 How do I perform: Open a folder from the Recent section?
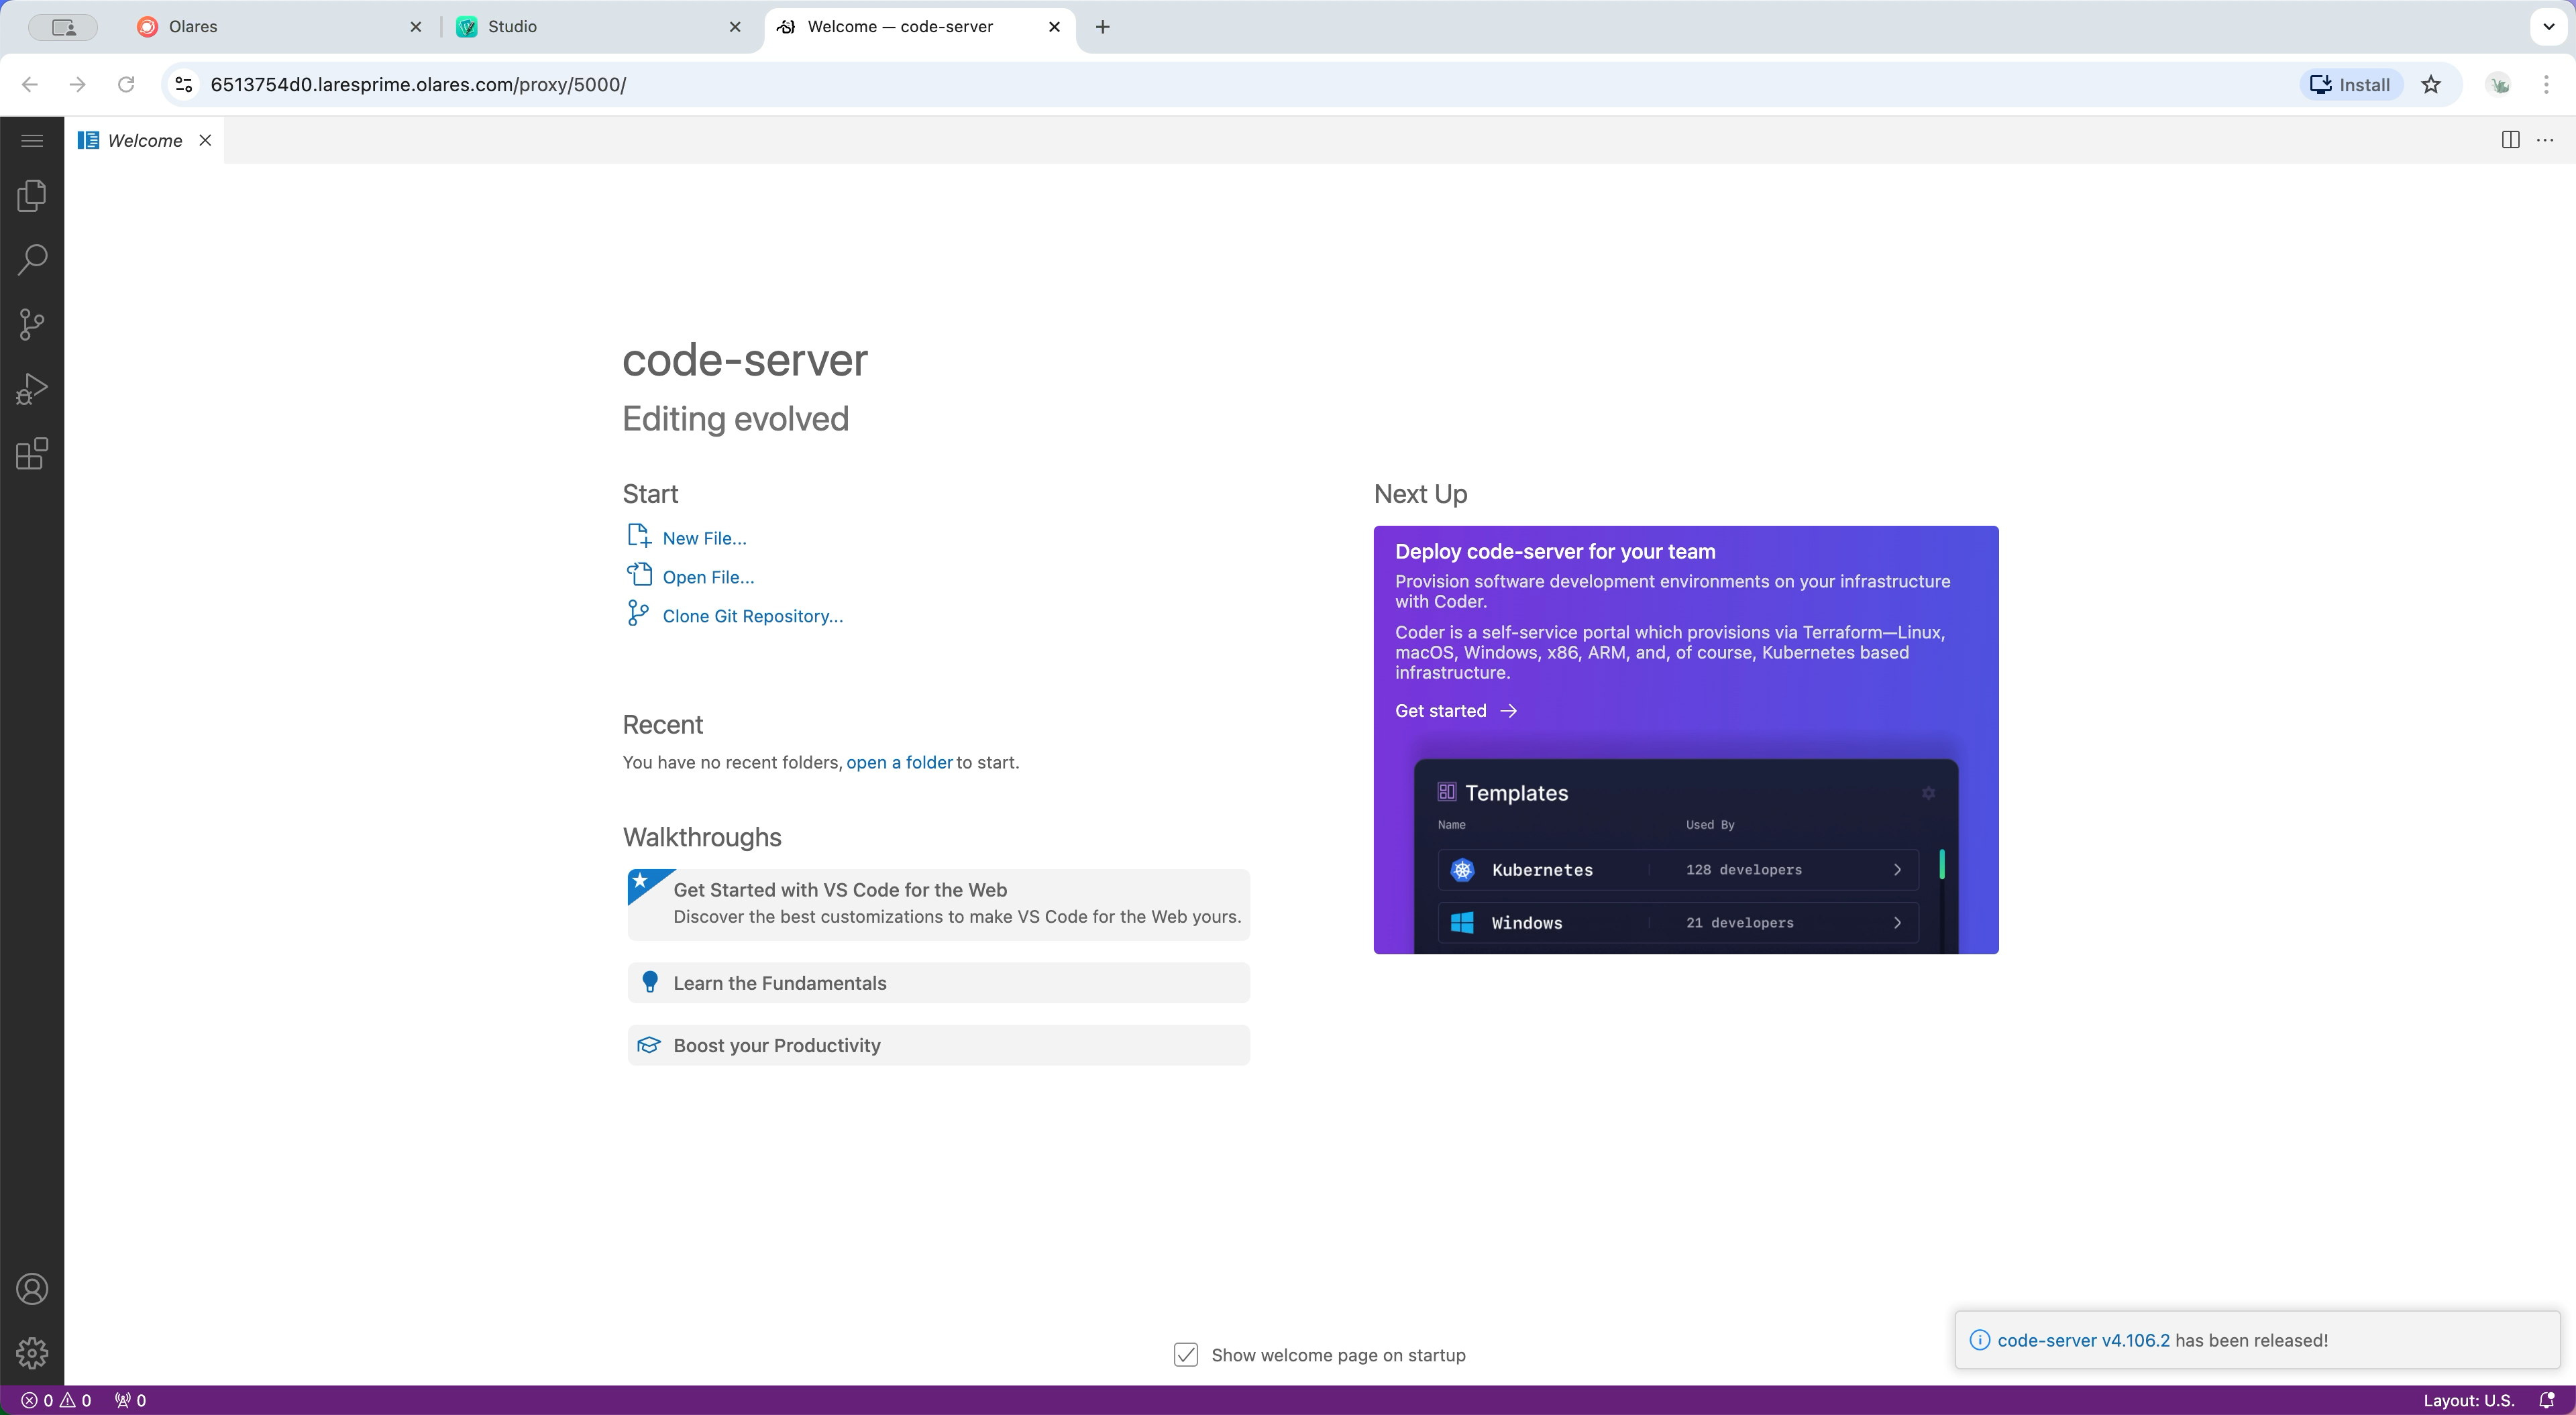point(898,762)
